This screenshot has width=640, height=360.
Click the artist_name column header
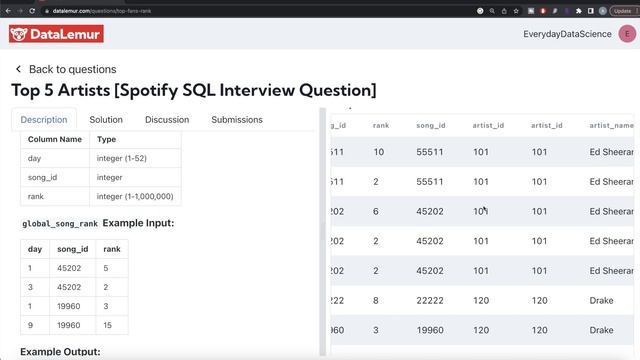611,125
